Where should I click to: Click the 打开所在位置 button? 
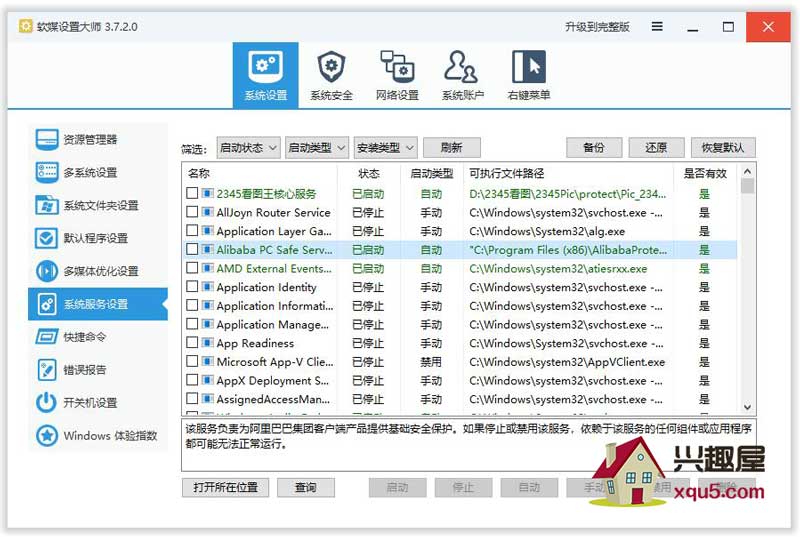[x=225, y=488]
